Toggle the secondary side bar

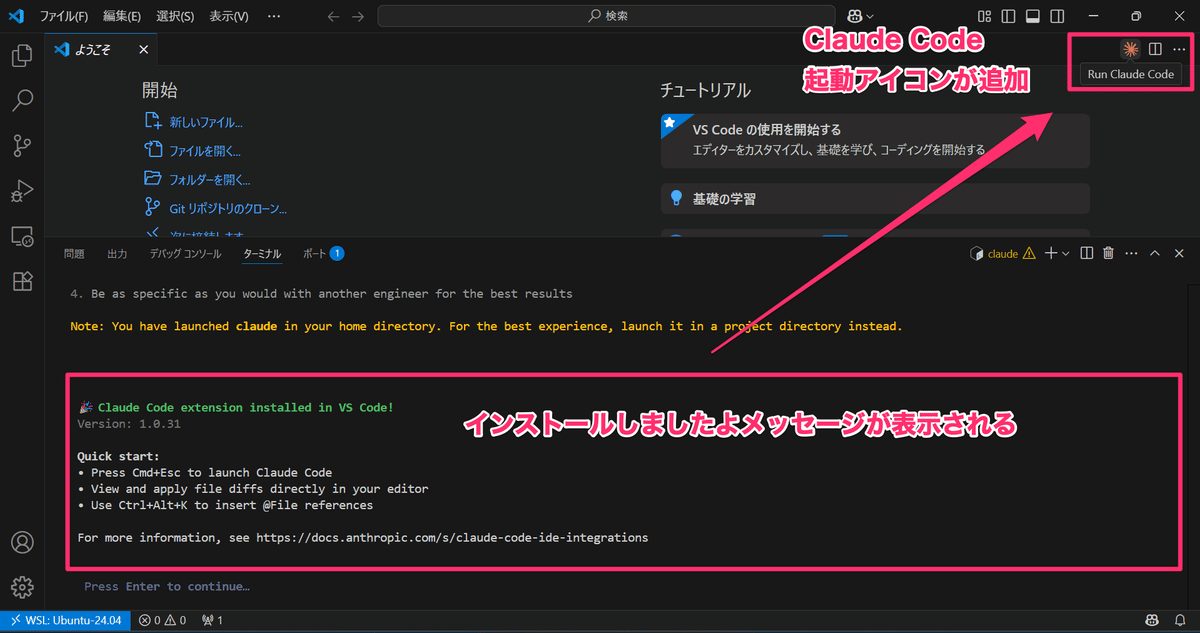(x=1056, y=16)
